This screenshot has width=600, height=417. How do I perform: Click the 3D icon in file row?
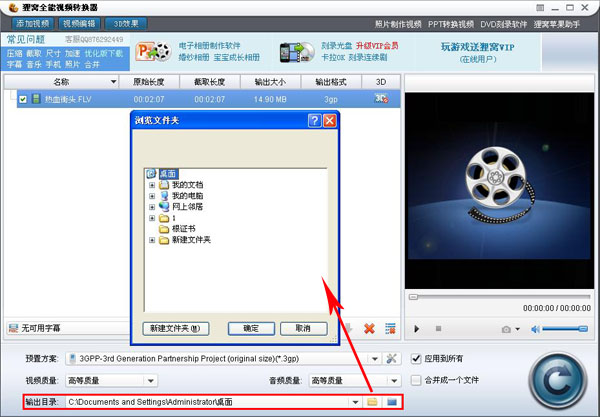pos(381,99)
